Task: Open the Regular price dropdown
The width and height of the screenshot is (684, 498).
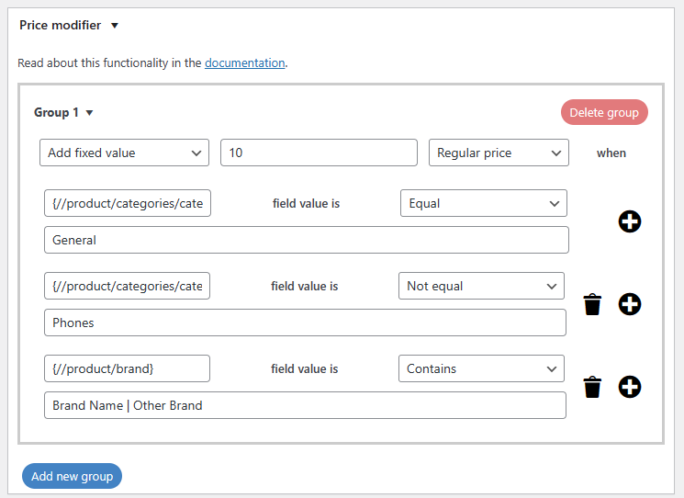Action: (498, 153)
